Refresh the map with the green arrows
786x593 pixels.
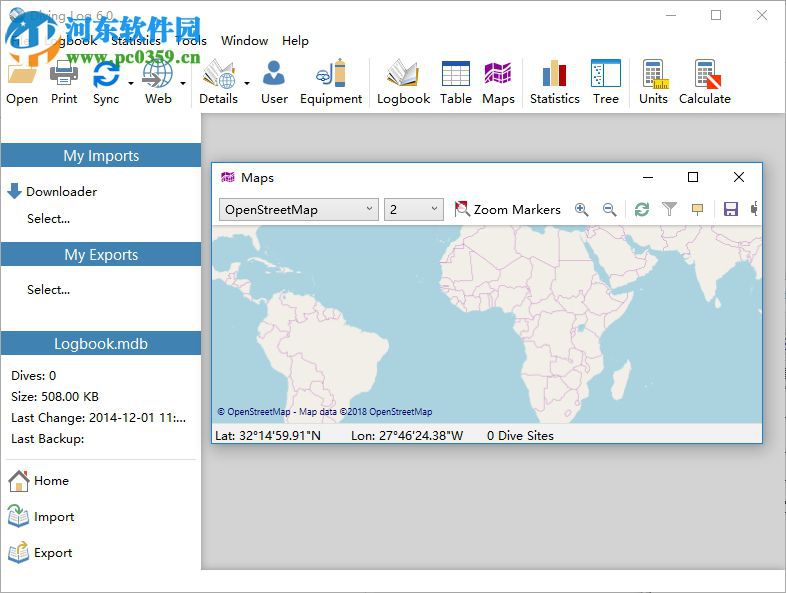point(642,209)
